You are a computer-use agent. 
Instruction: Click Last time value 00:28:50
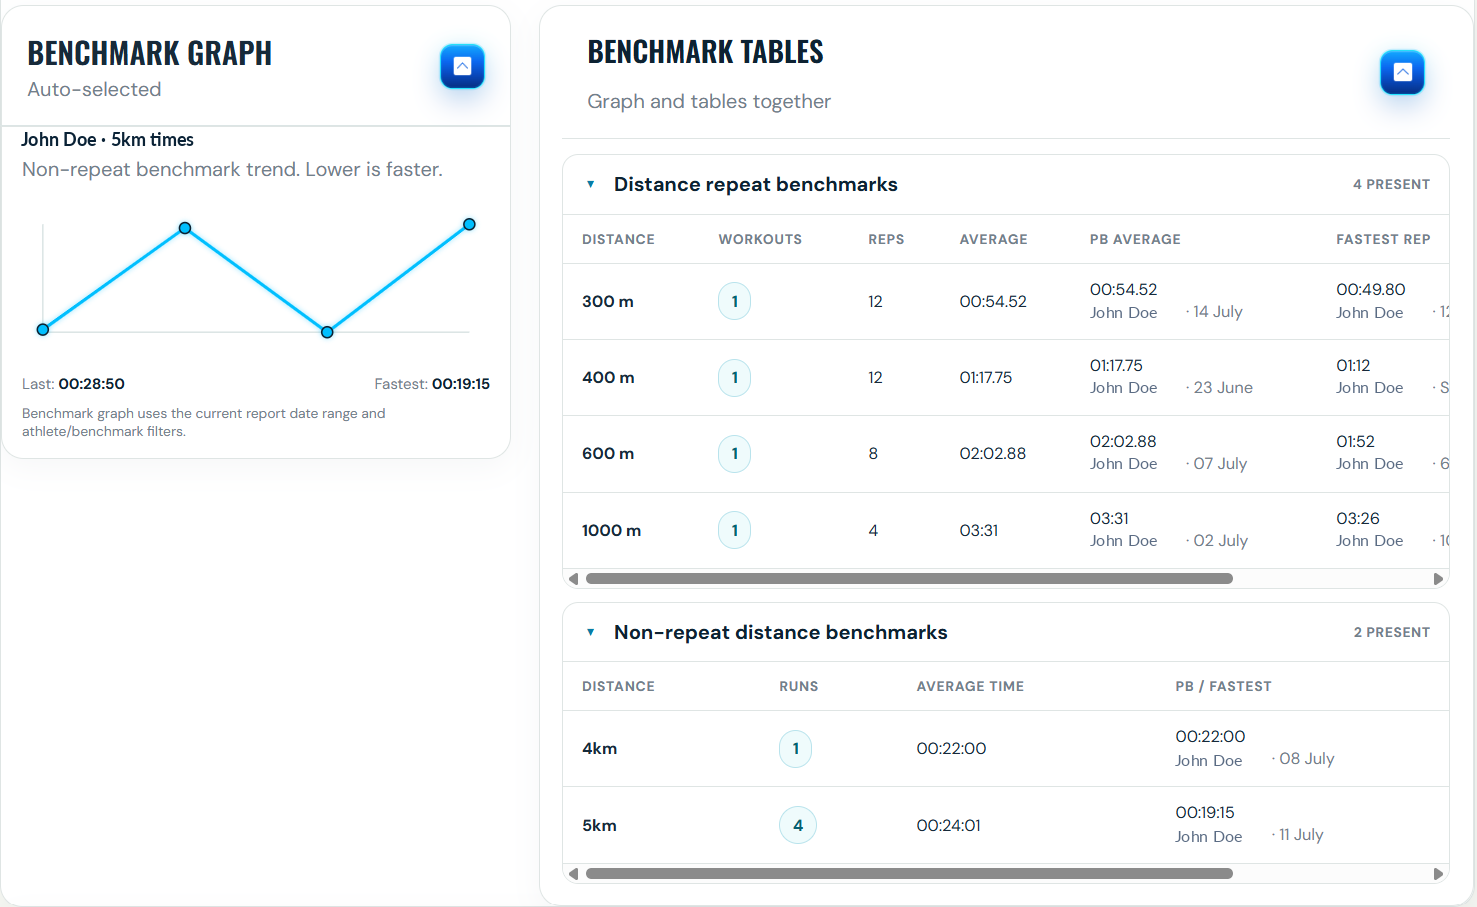tap(91, 384)
